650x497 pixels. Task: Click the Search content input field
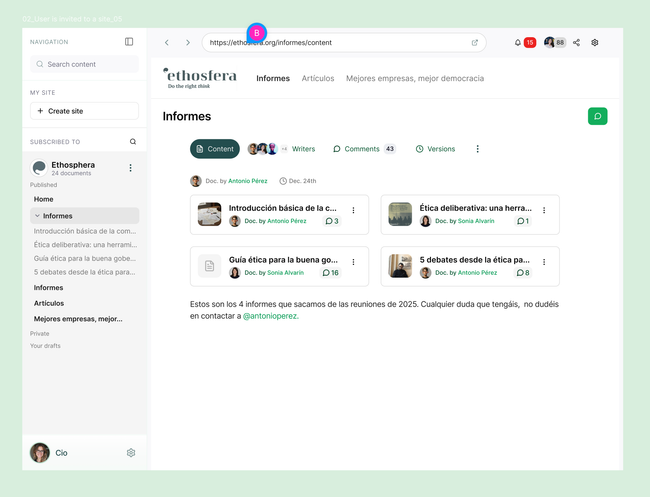tap(84, 64)
